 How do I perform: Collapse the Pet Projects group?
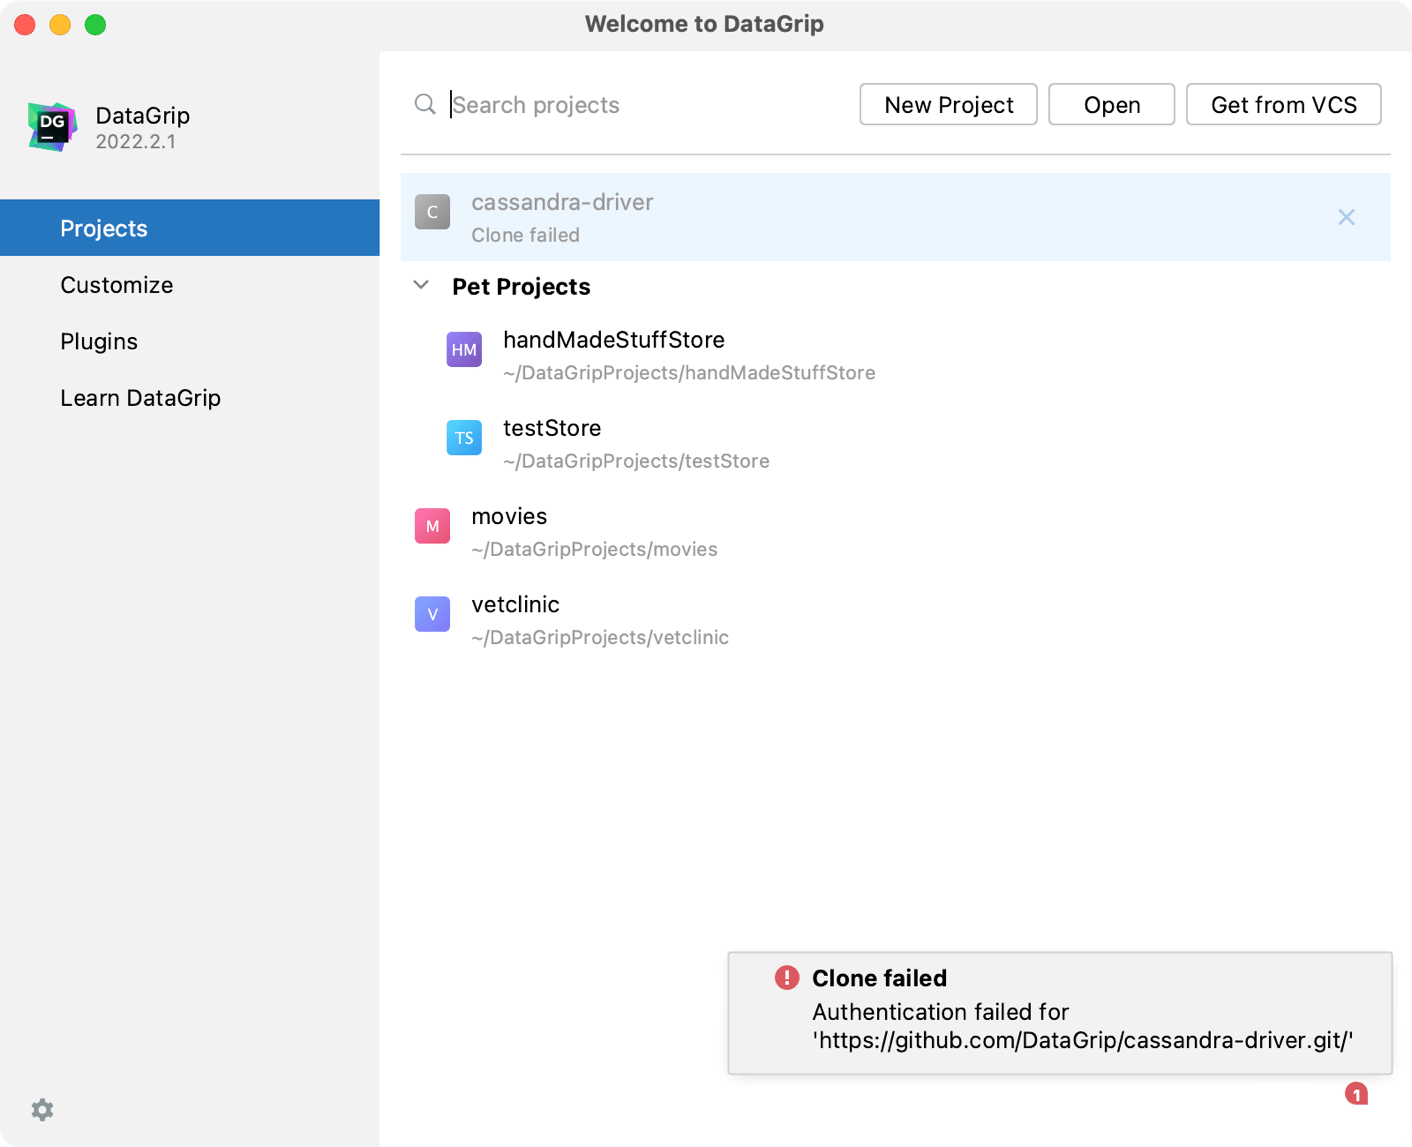(422, 286)
